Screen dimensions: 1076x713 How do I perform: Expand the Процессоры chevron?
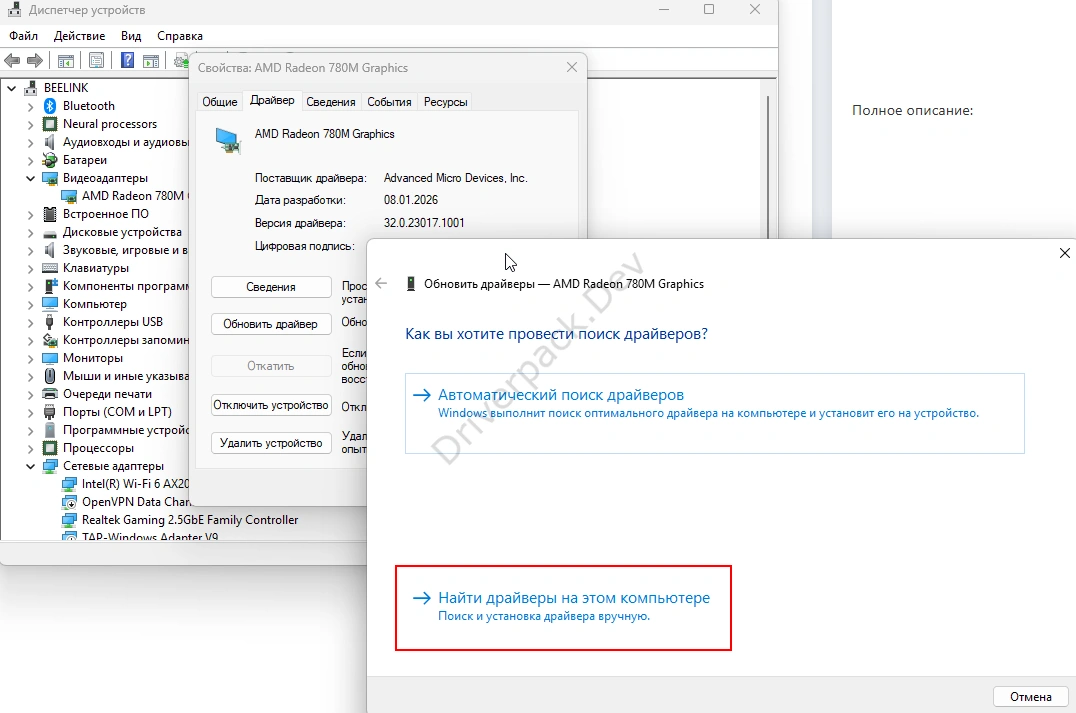[30, 448]
